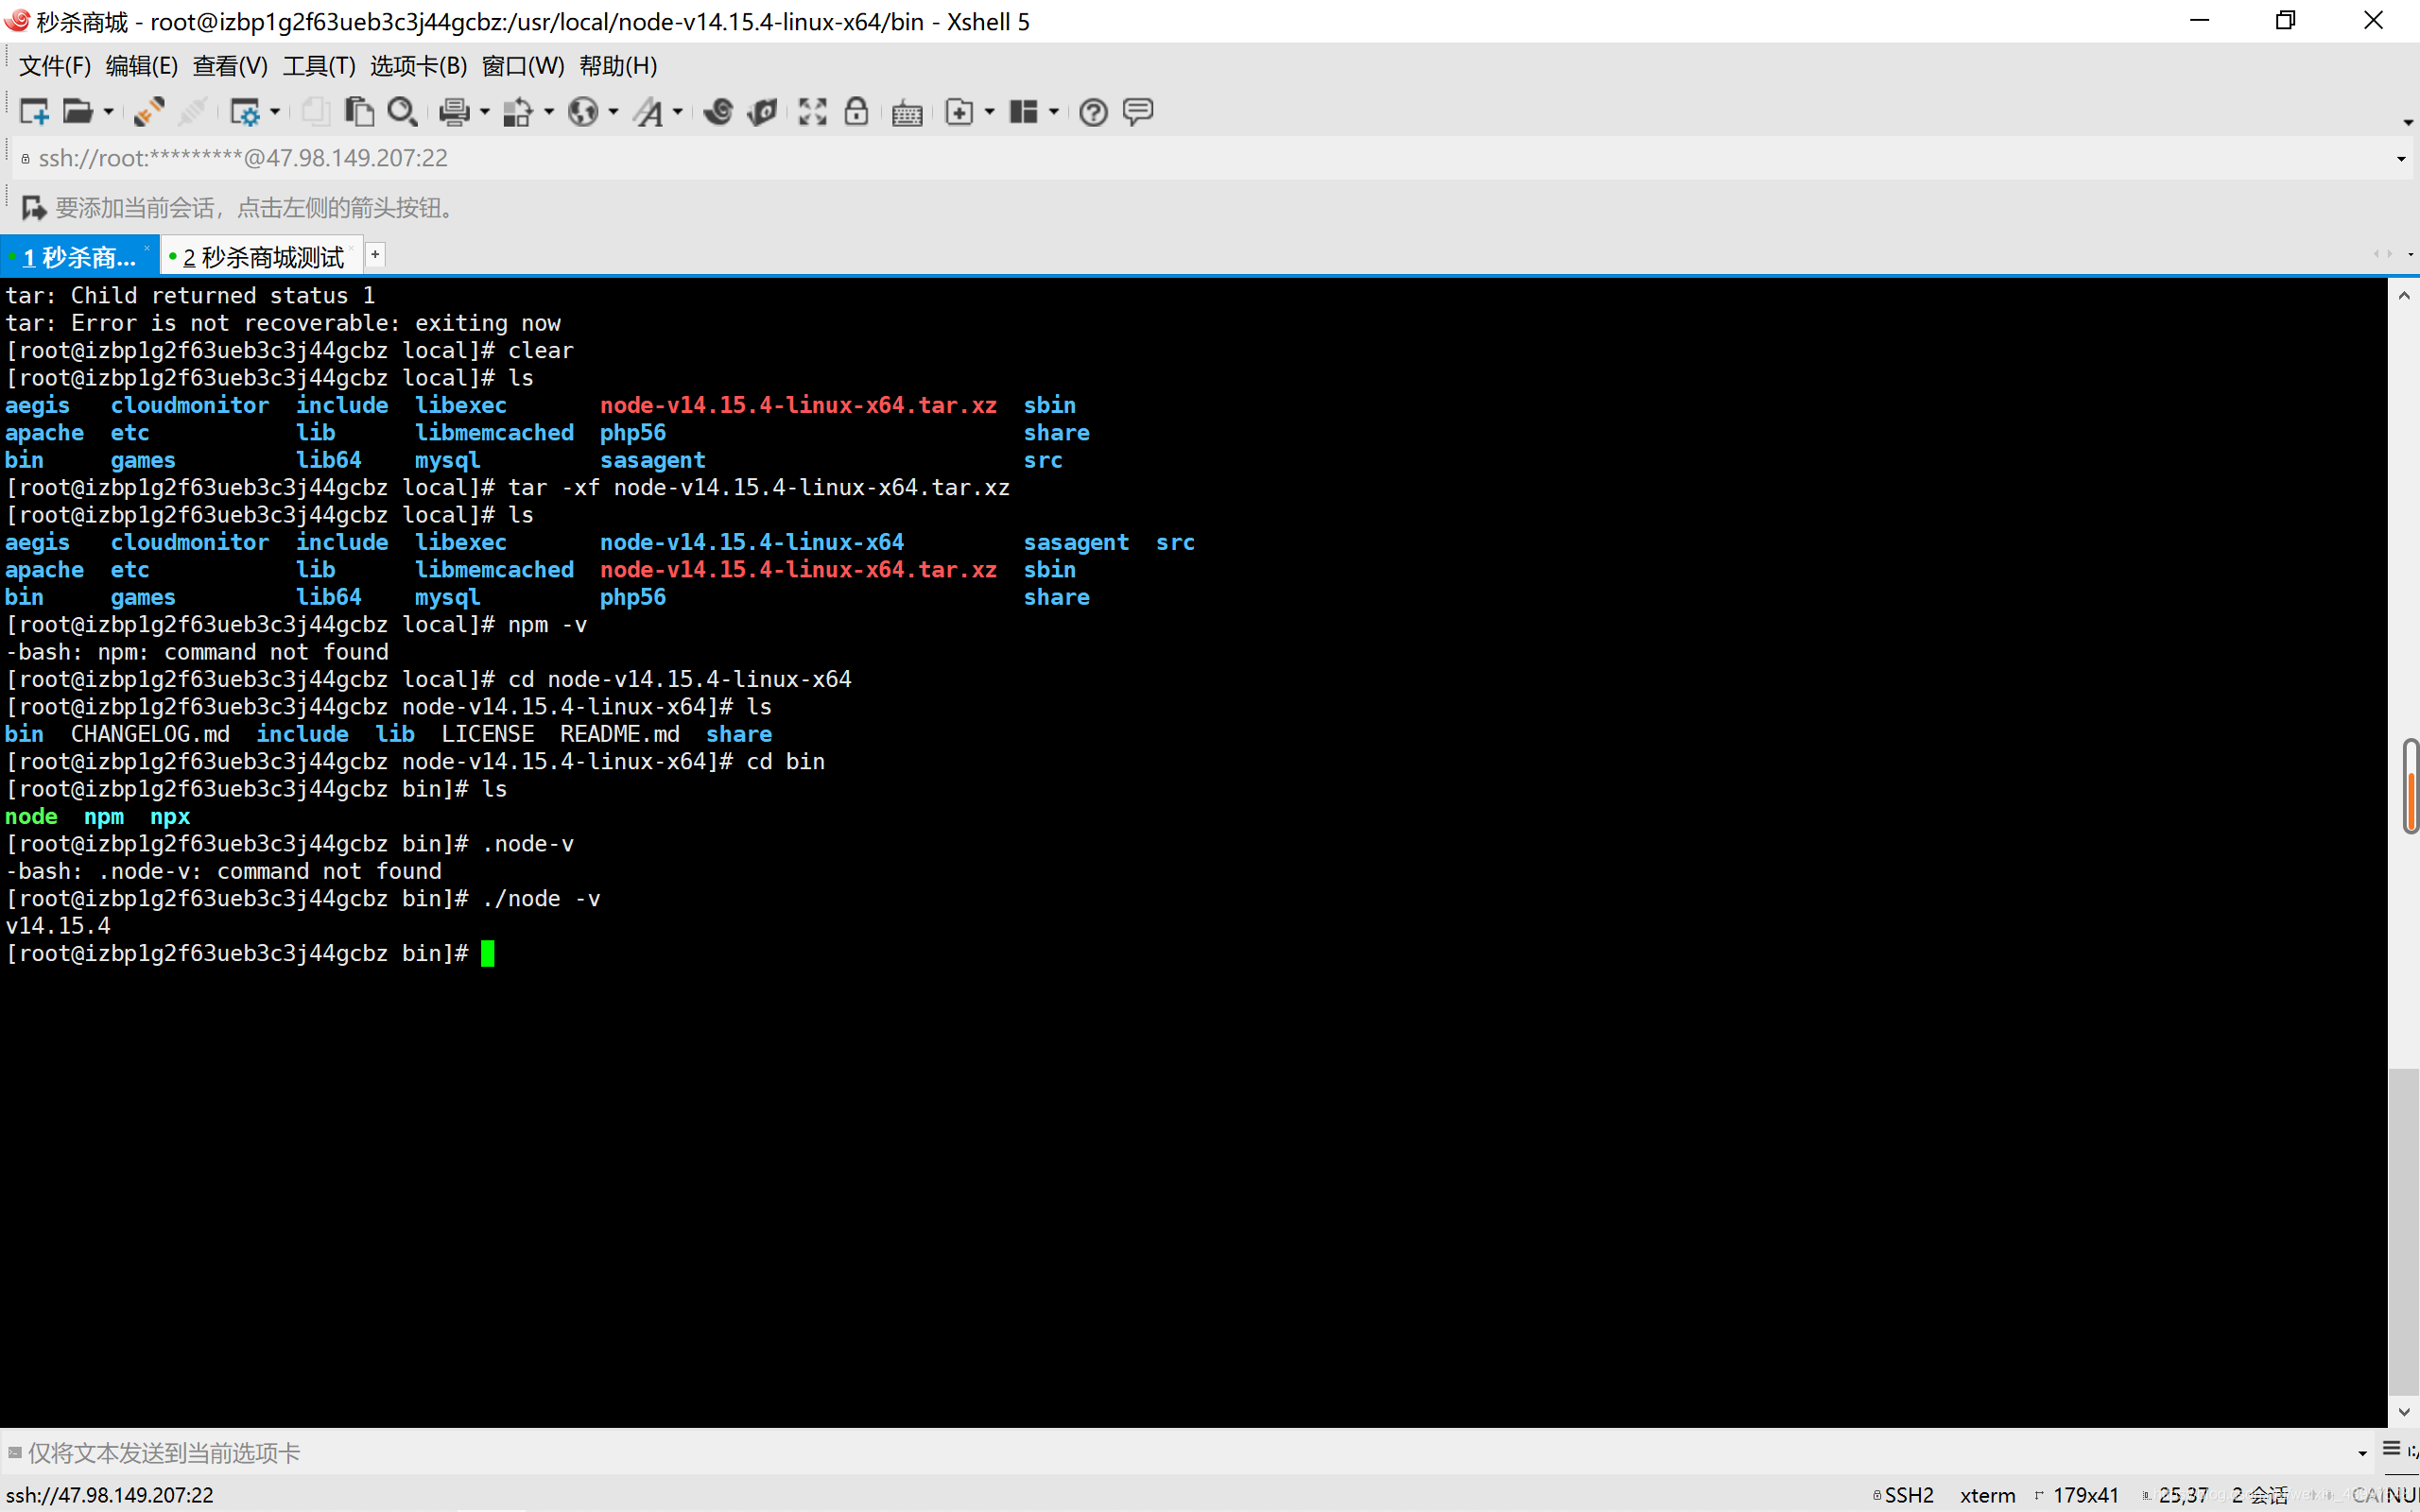Image resolution: width=2420 pixels, height=1512 pixels.
Task: Expand the Open folder dropdown arrow
Action: pyautogui.click(x=108, y=112)
